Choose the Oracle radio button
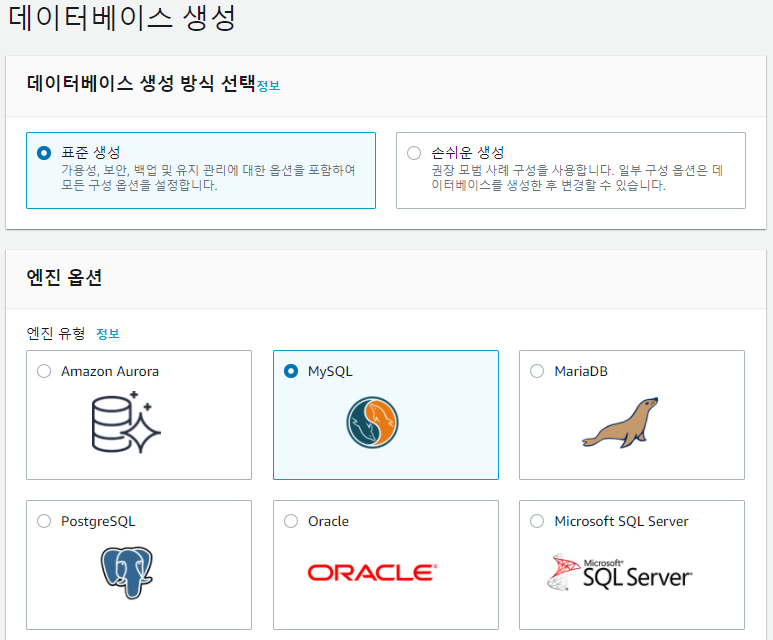Image resolution: width=773 pixels, height=640 pixels. coord(291,521)
